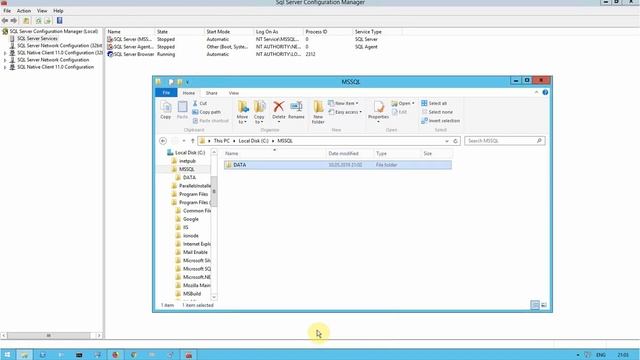Open the File menu in Configuration Manager

tap(7, 11)
